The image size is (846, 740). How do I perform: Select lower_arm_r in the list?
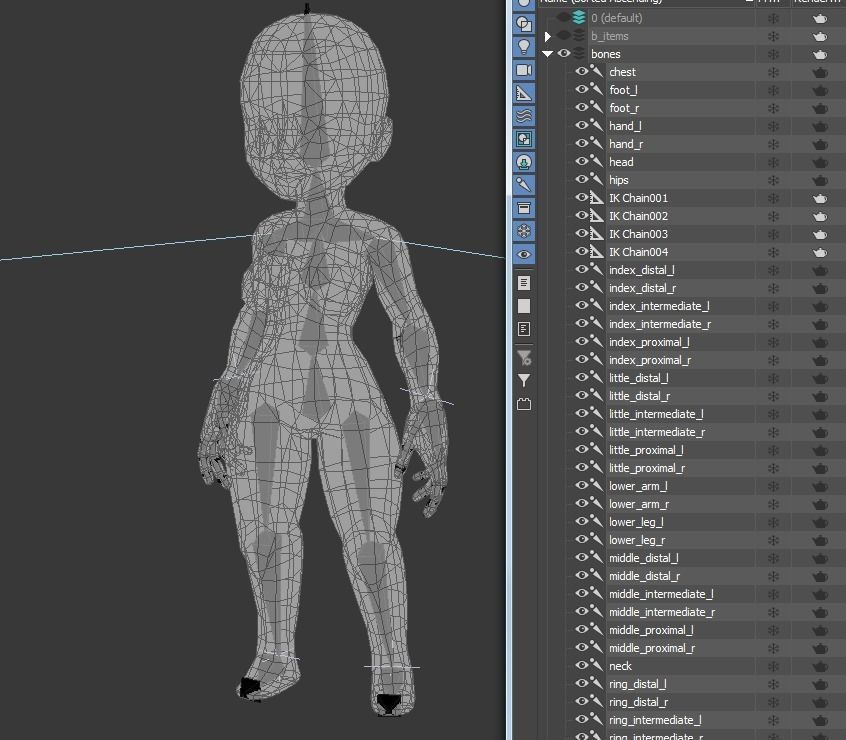pyautogui.click(x=639, y=504)
